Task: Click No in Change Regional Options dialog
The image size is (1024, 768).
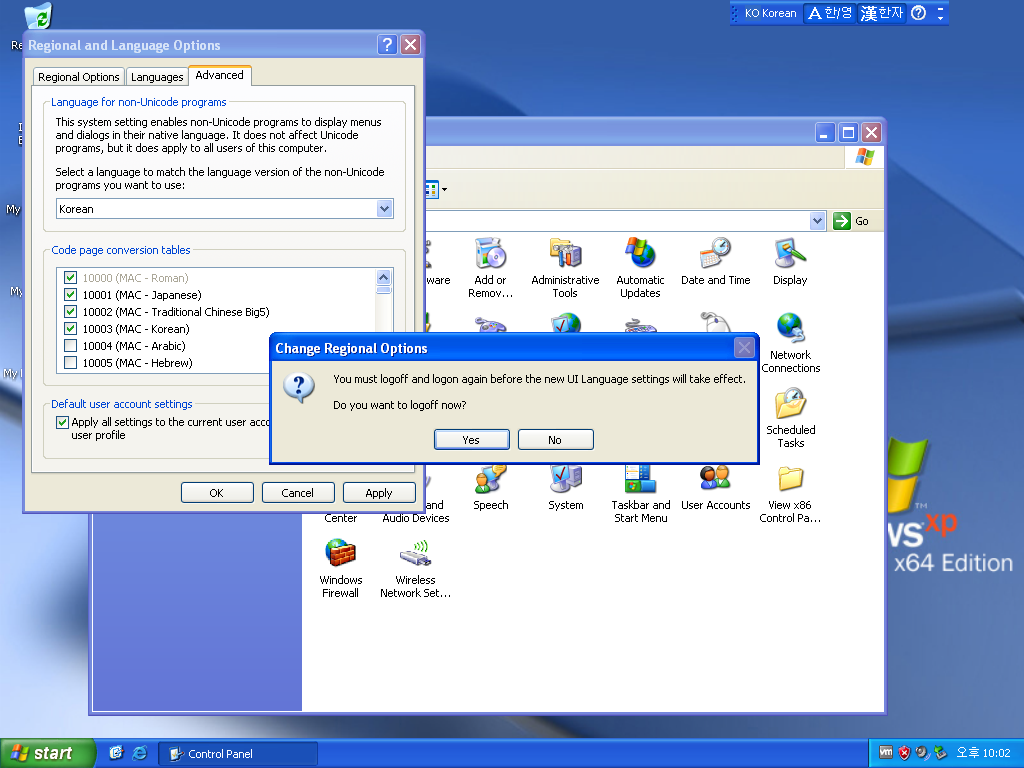Action: tap(555, 440)
